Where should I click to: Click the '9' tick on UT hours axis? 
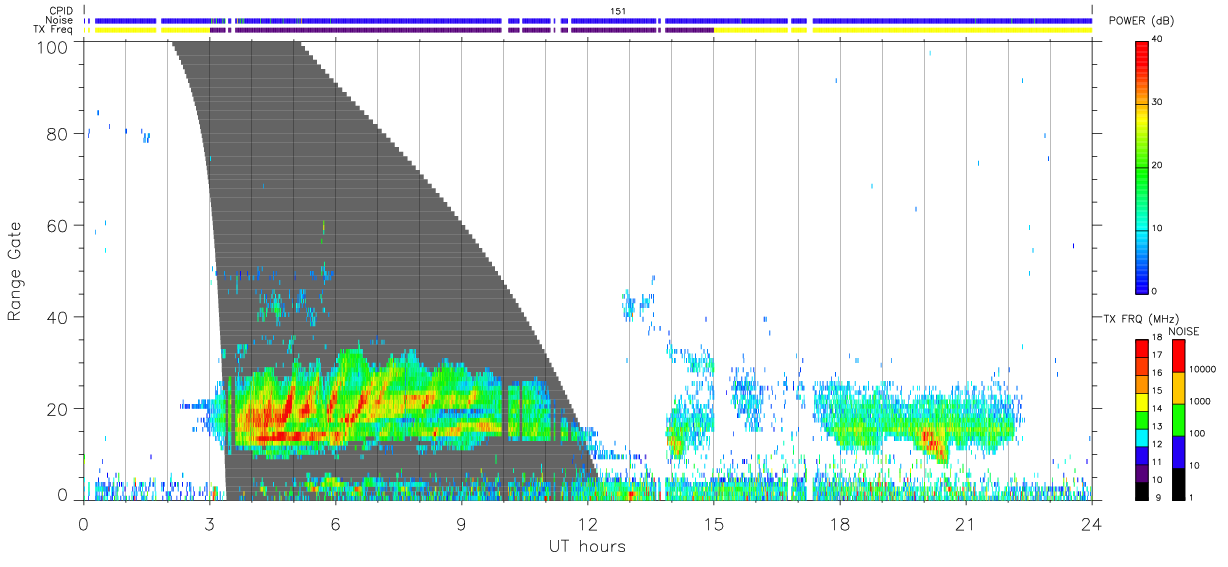click(x=461, y=523)
